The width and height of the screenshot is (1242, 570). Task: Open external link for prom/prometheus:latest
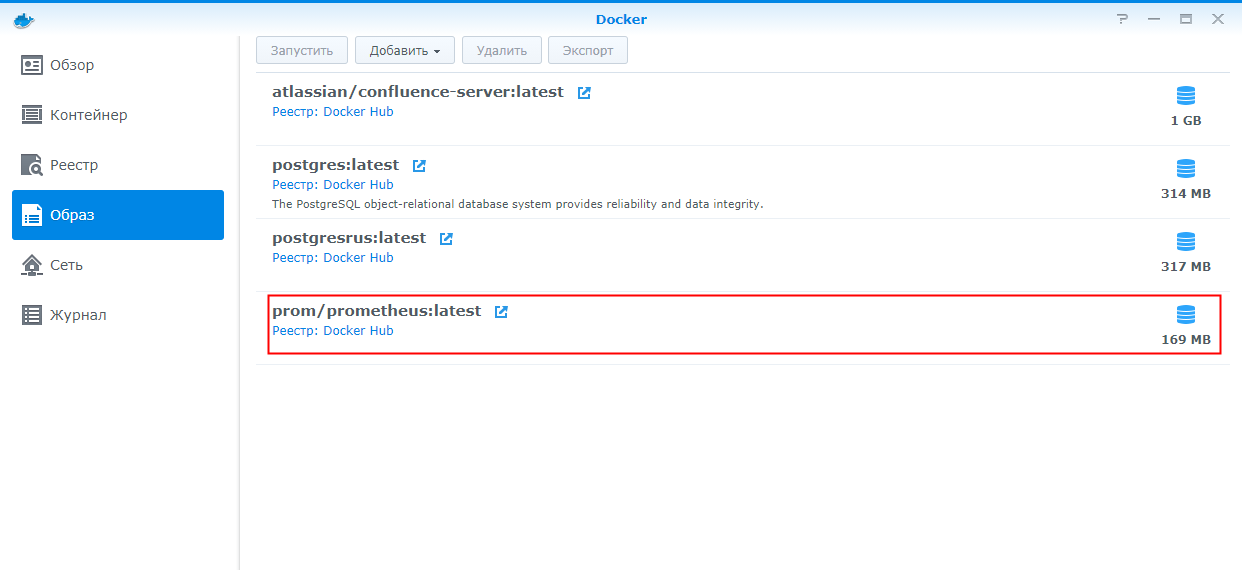[501, 312]
